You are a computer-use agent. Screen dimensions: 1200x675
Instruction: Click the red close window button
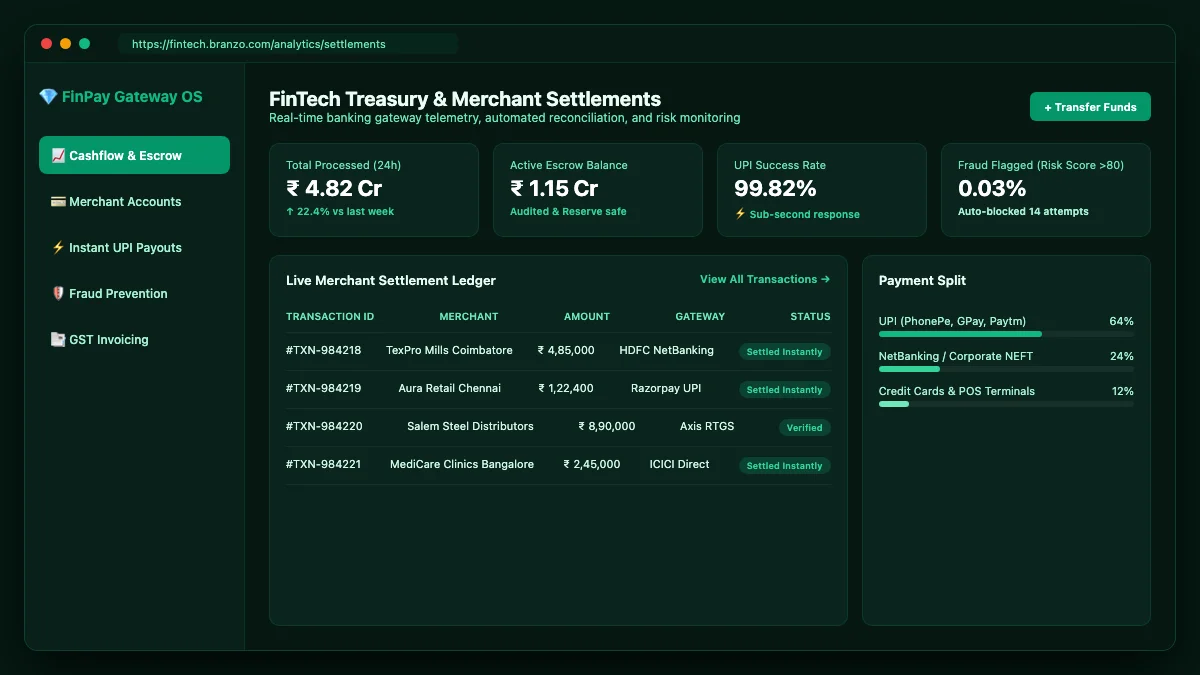[46, 44]
